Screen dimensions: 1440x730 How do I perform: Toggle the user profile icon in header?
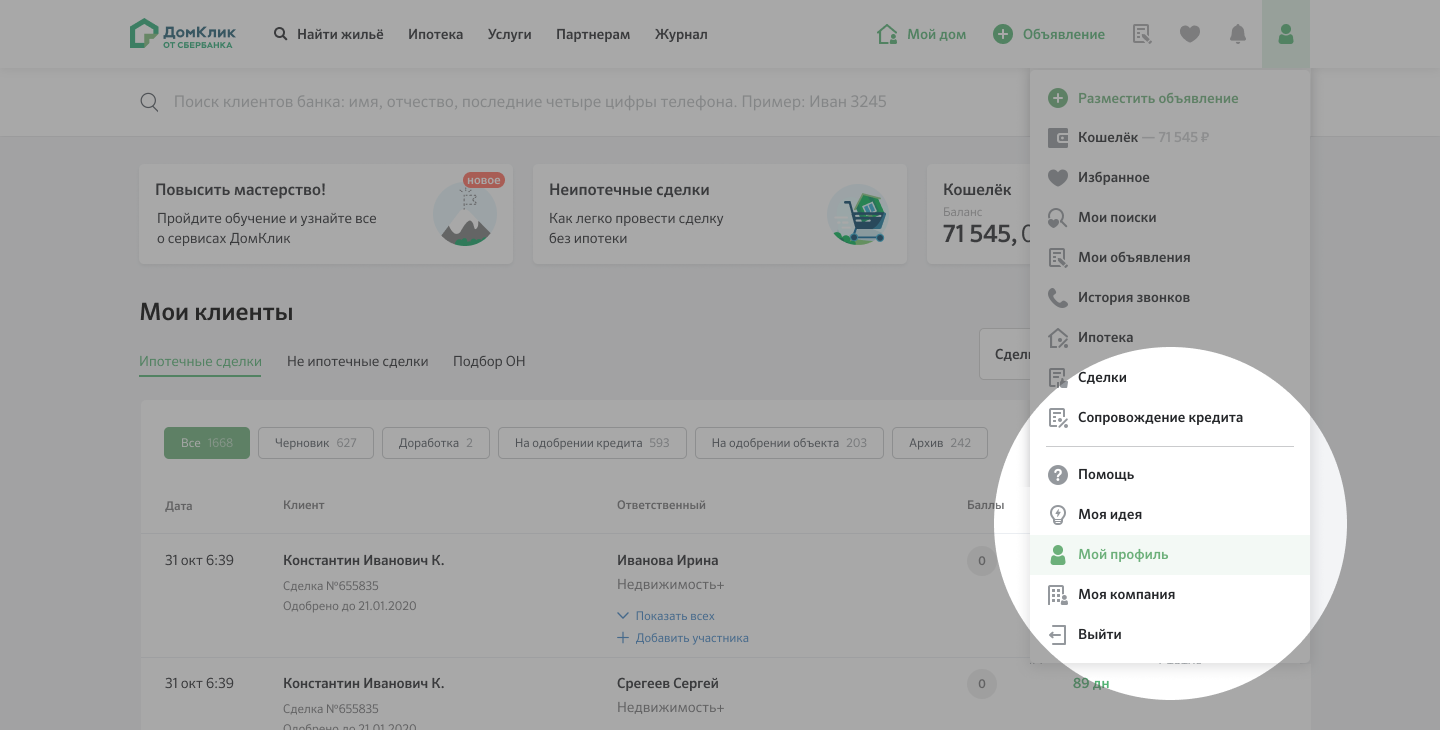(1286, 34)
